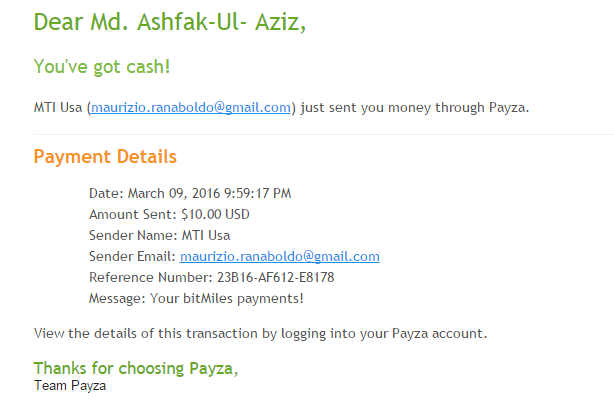Screen dimensions: 614x414
Task: Click the "Sender Email:" label text
Action: click(132, 256)
